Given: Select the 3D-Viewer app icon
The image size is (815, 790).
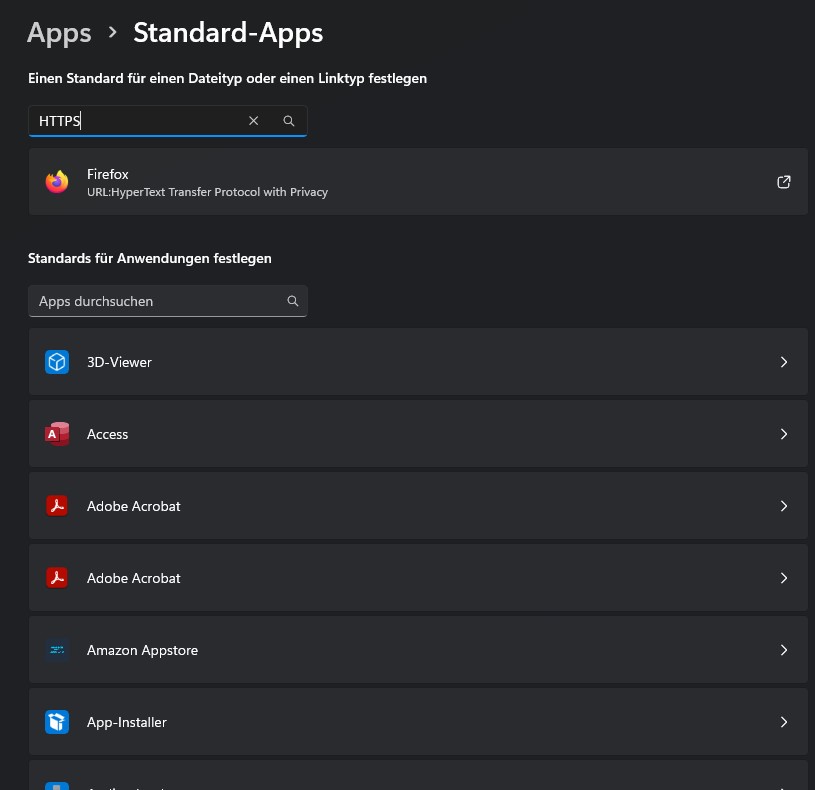Looking at the screenshot, I should coord(57,362).
